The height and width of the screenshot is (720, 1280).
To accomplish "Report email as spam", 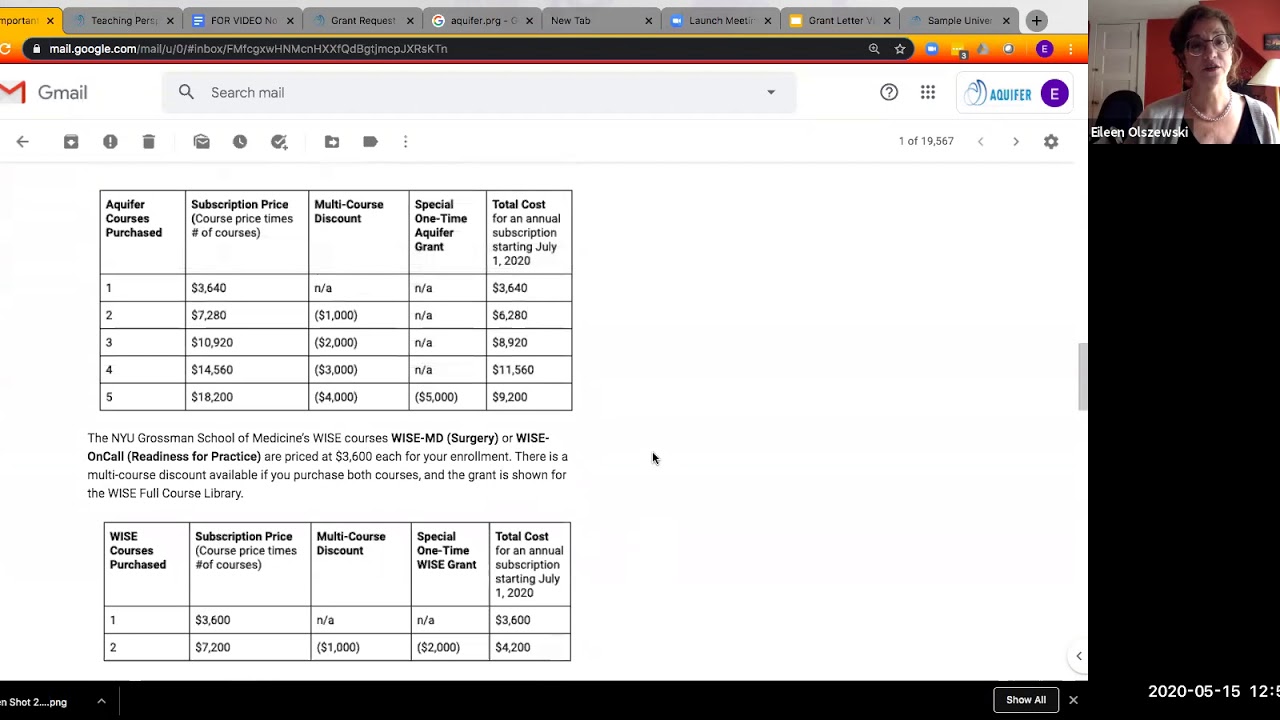I will click(110, 142).
